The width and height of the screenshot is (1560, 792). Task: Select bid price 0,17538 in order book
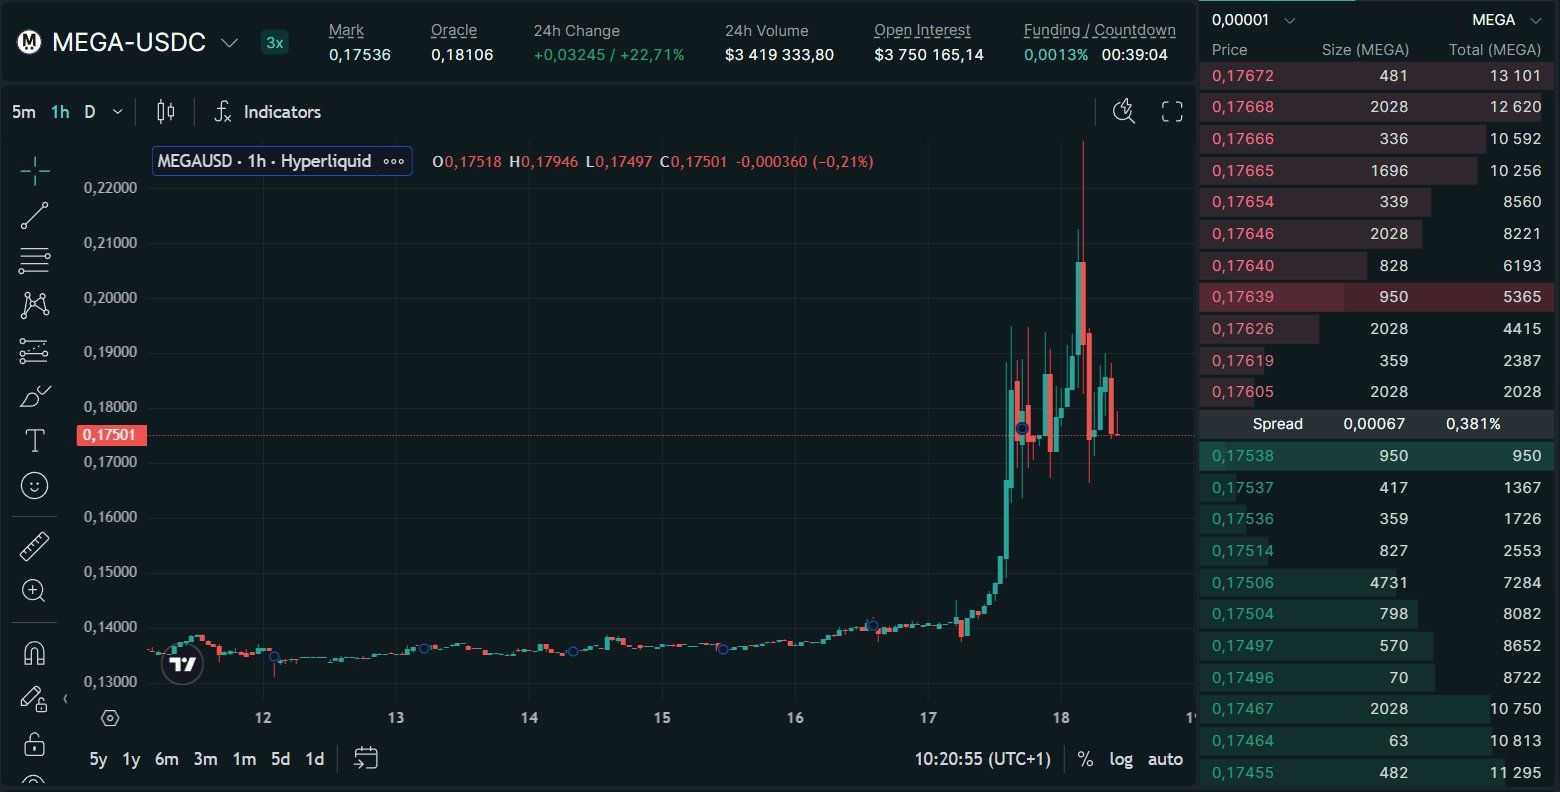click(1243, 456)
